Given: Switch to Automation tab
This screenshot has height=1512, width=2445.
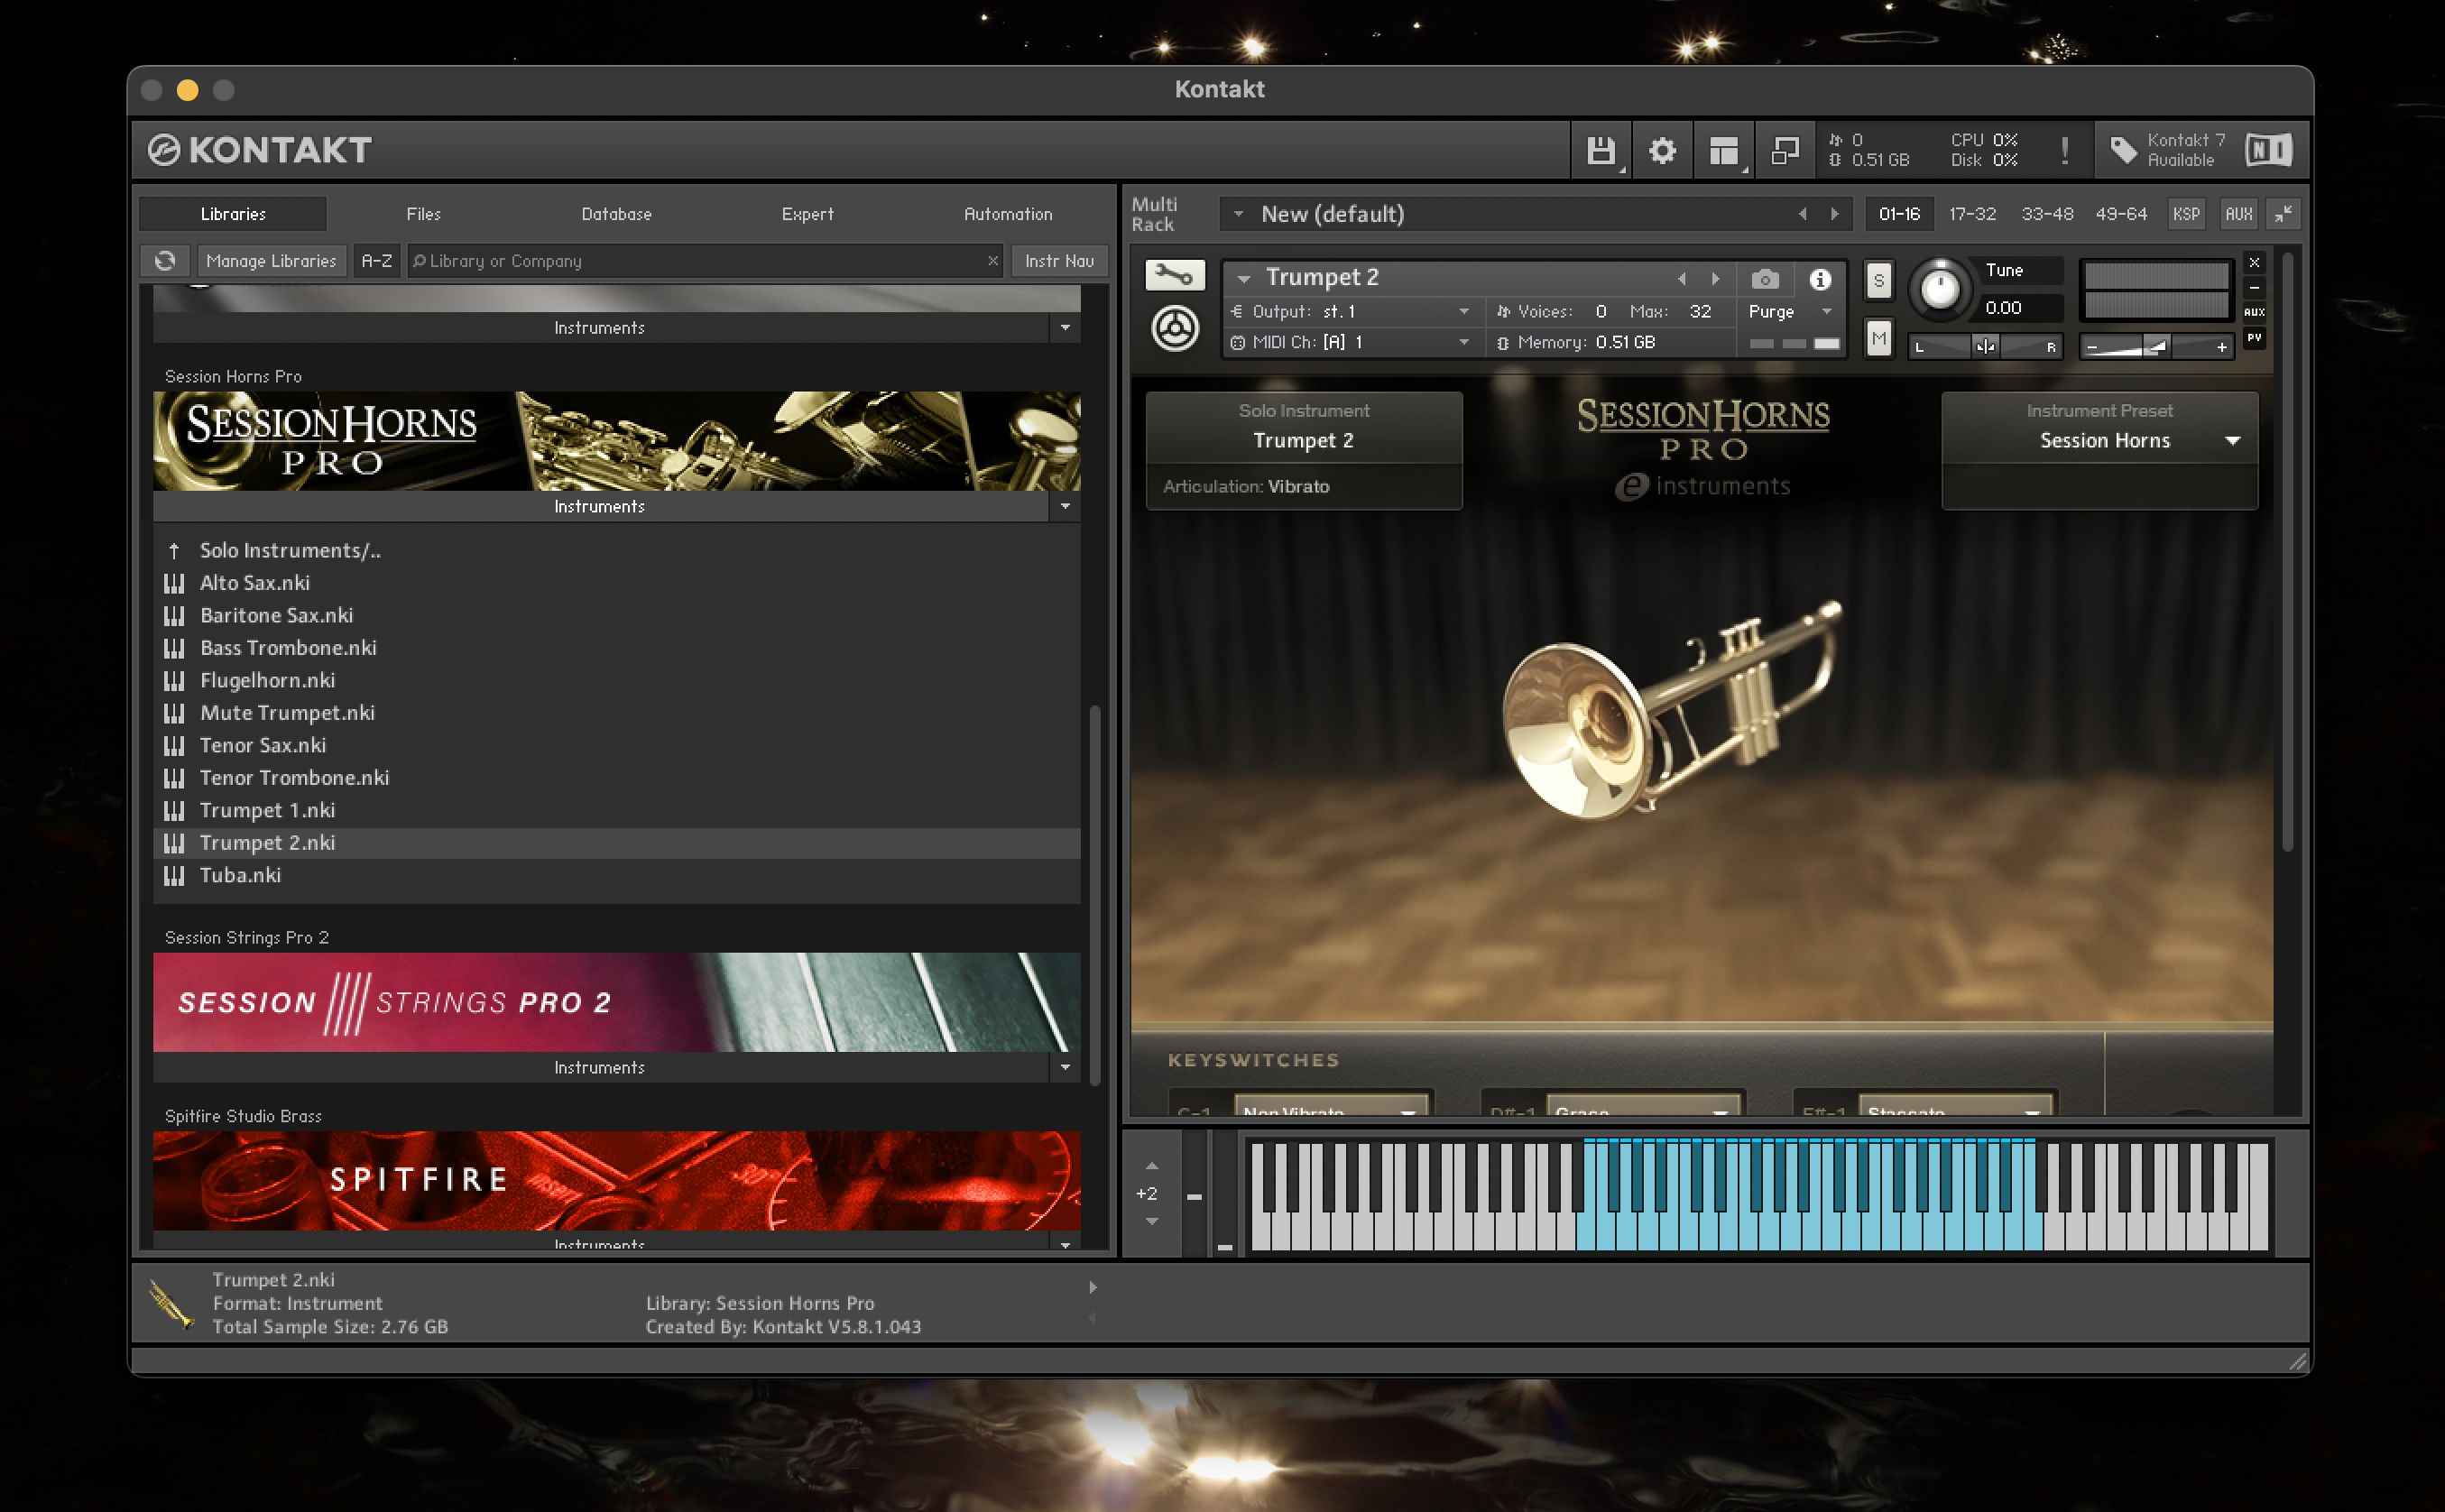Looking at the screenshot, I should (1008, 214).
